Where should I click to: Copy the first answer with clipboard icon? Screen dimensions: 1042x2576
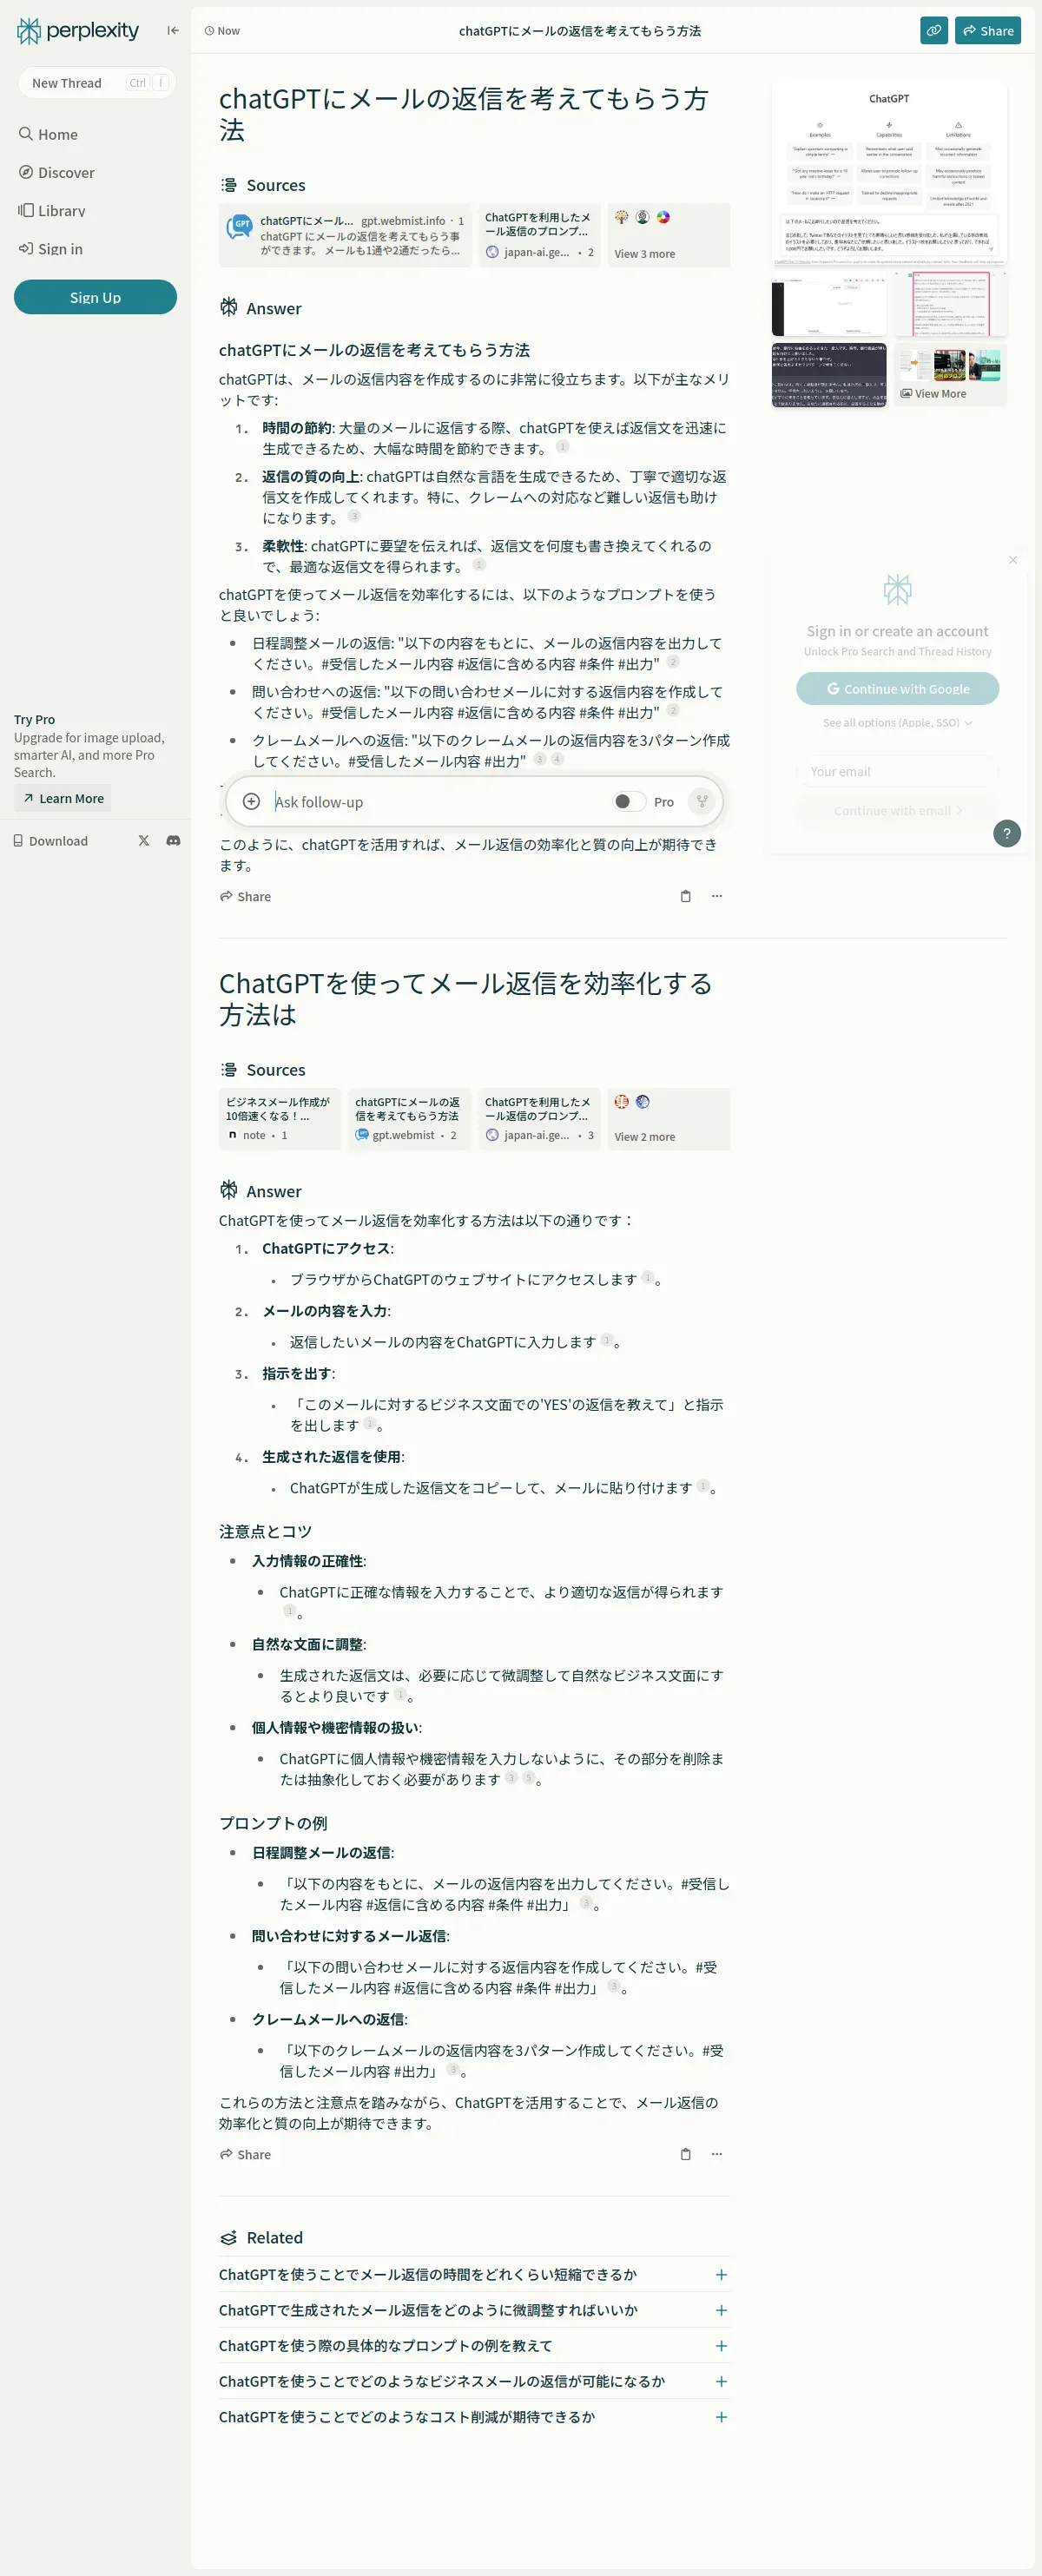pyautogui.click(x=685, y=896)
